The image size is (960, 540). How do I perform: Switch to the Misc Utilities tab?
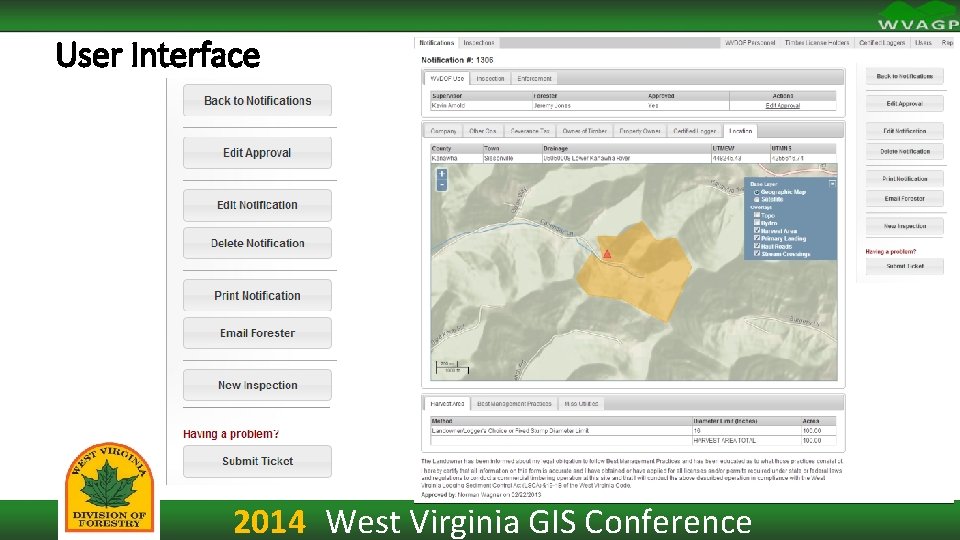[581, 403]
